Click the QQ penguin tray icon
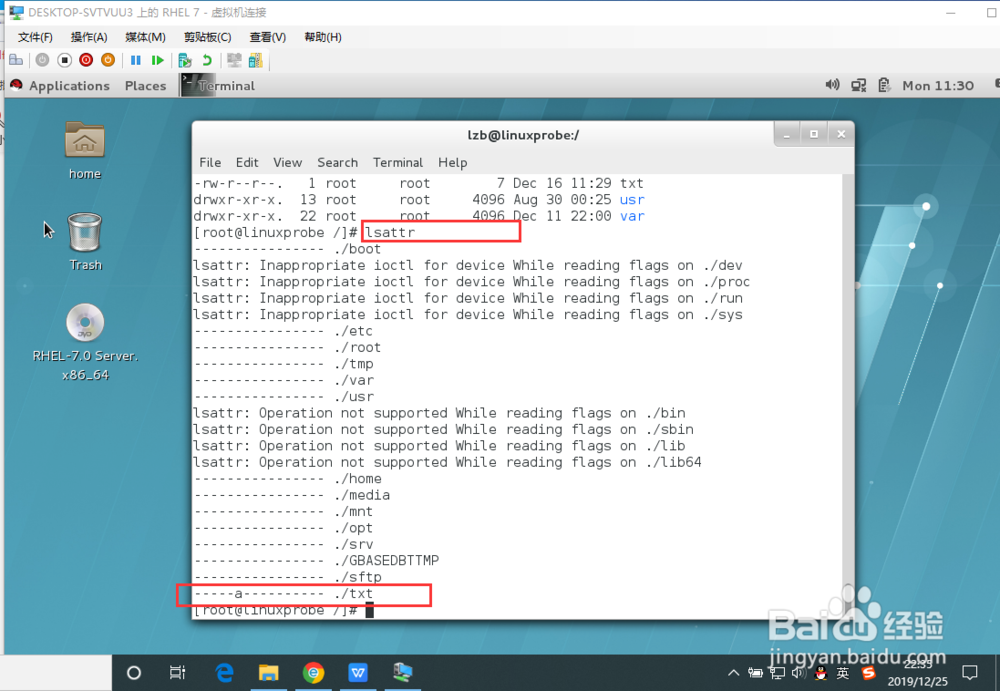Screen dimensions: 1000x691 (821, 672)
